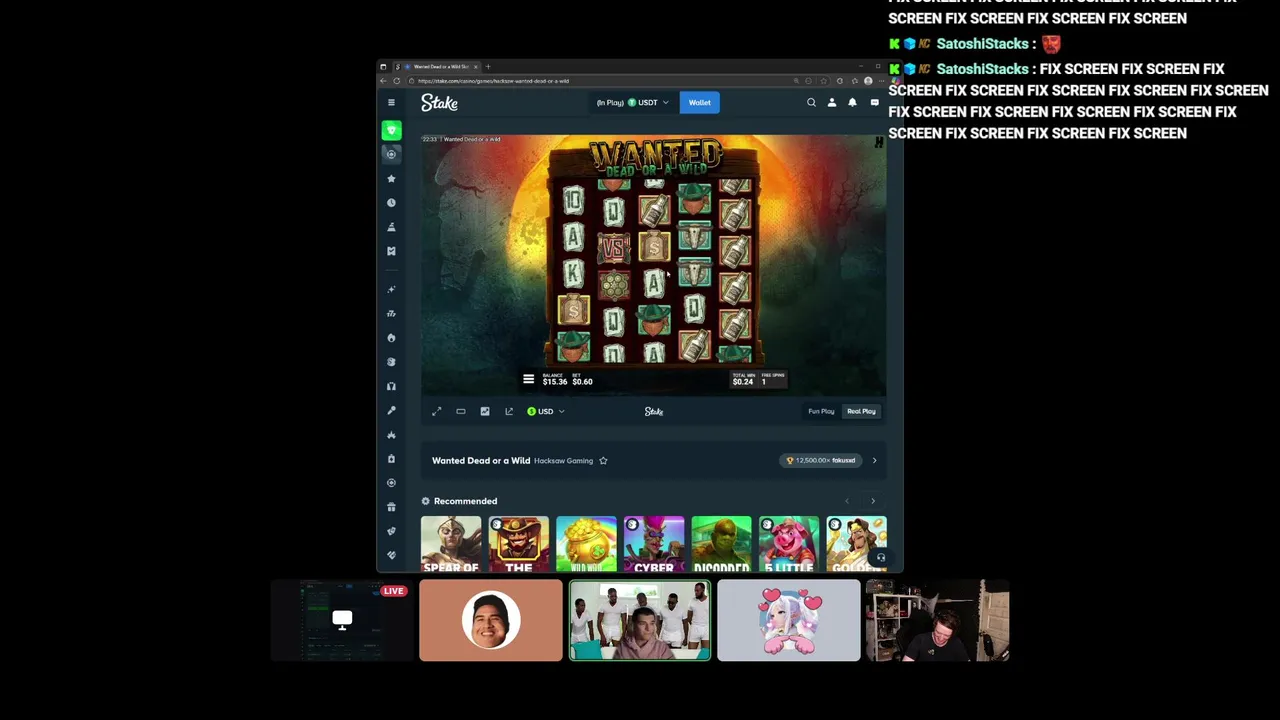Open the notifications bell
Screen dimensions: 1280x720
(852, 102)
